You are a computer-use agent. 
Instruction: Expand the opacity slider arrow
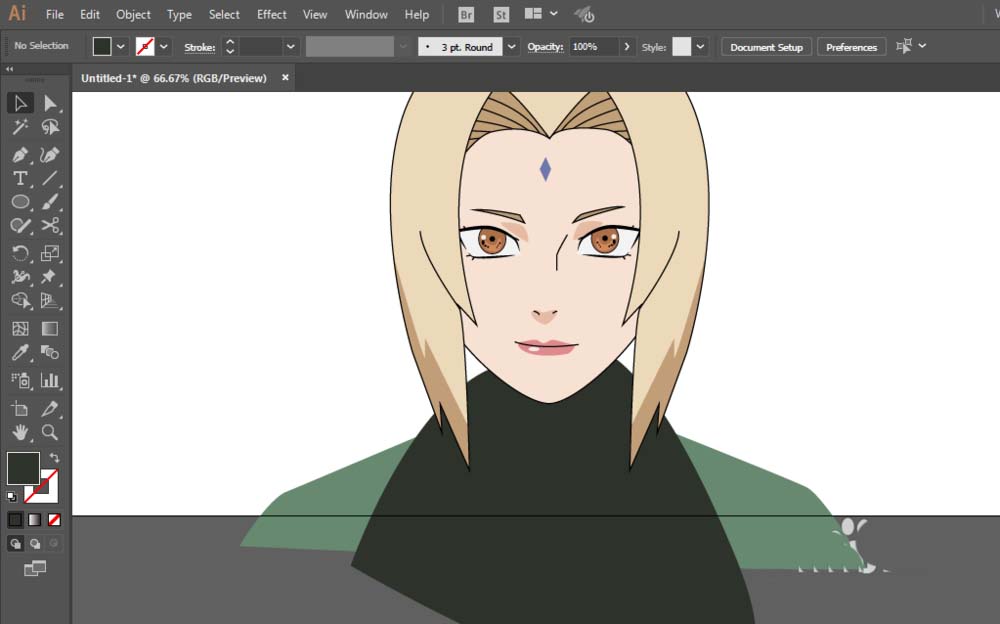(627, 47)
